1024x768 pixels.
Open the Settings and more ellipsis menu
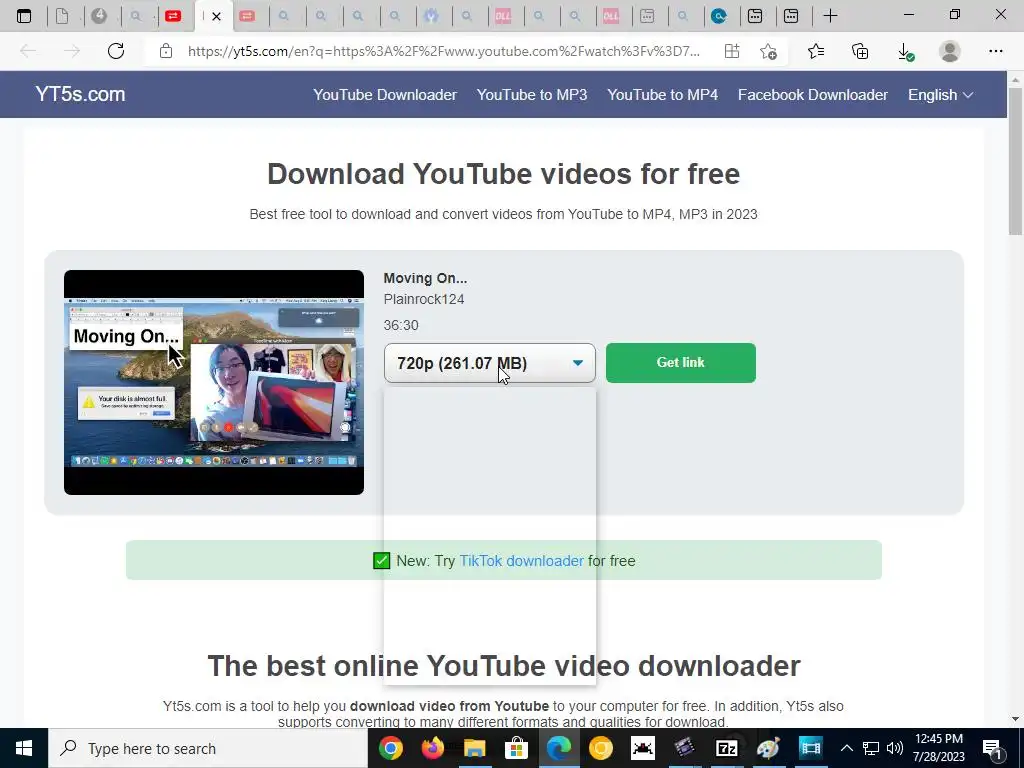[995, 51]
